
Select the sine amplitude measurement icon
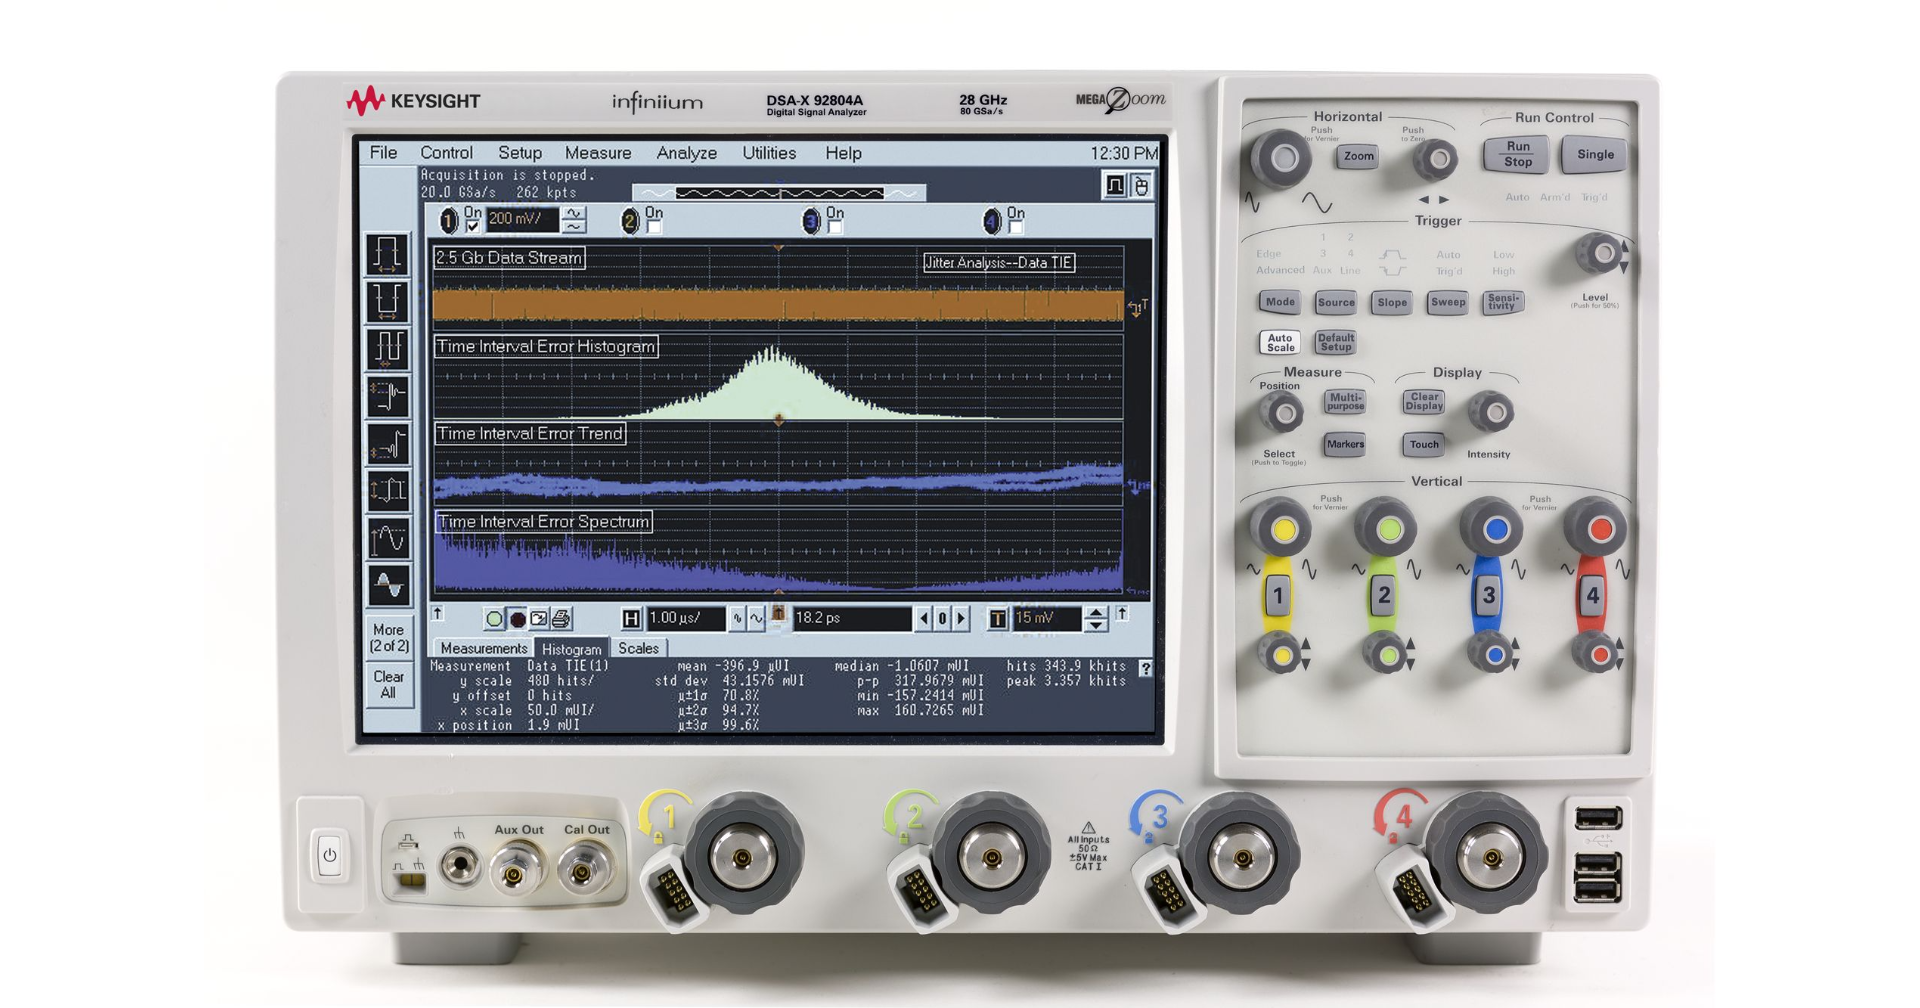pyautogui.click(x=388, y=537)
